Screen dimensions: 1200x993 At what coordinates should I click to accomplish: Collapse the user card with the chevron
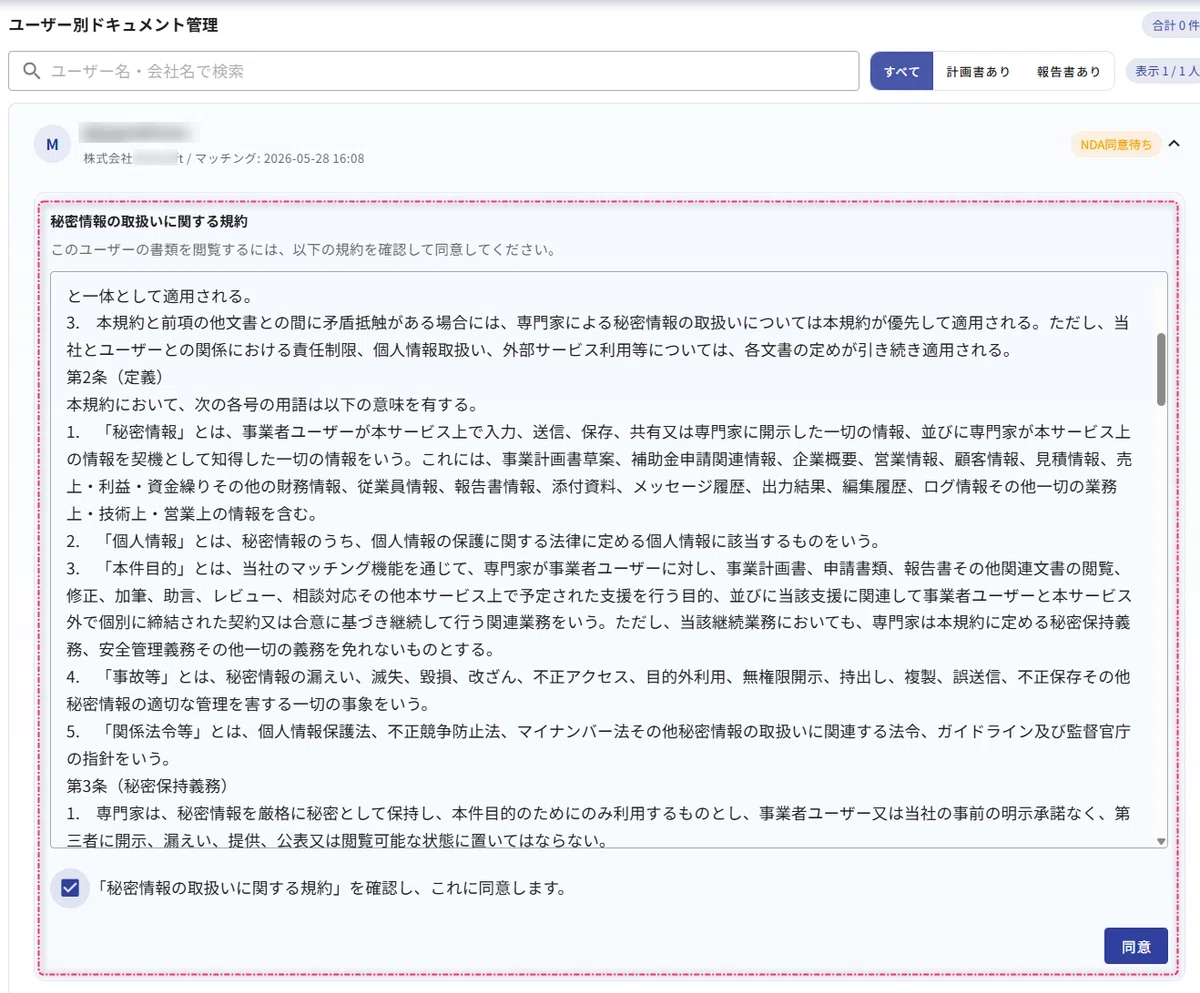[1175, 144]
